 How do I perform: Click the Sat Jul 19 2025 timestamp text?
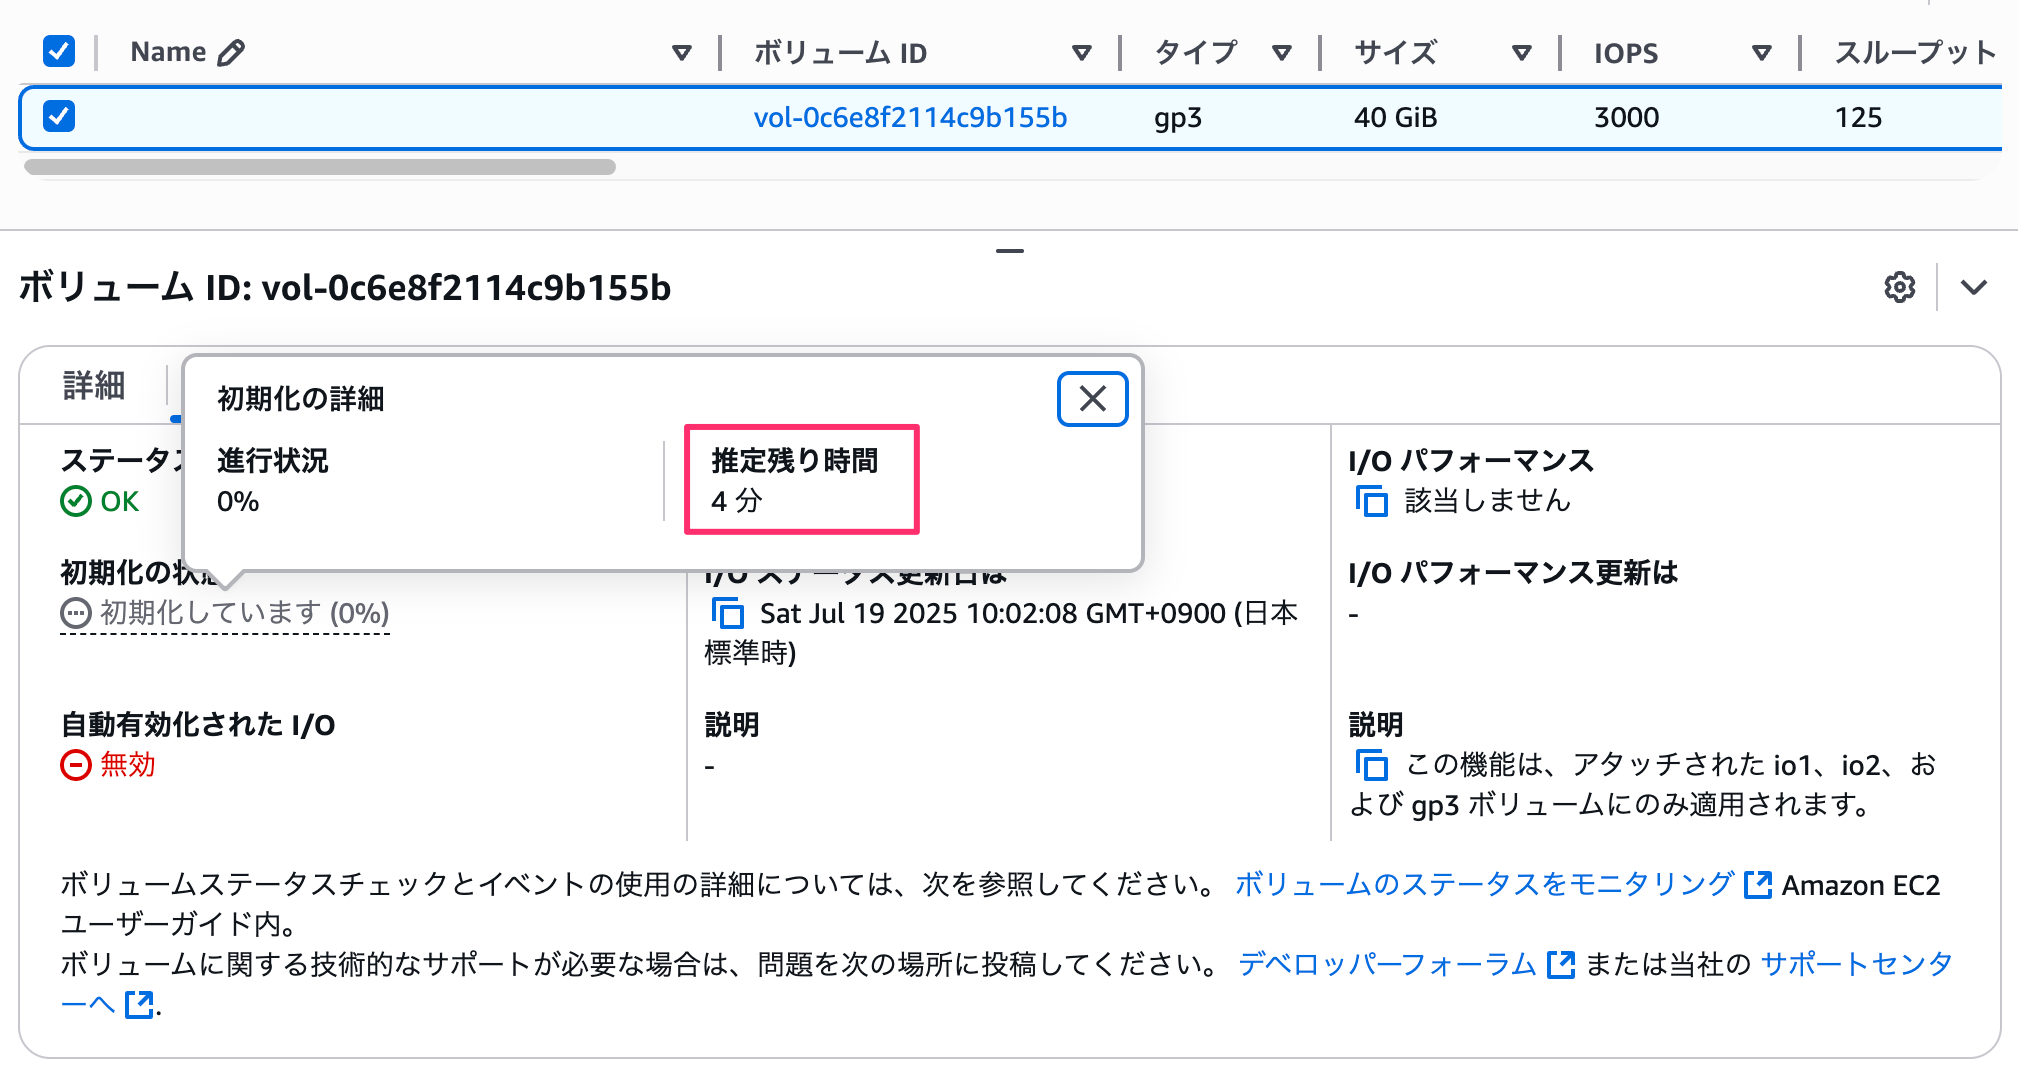pyautogui.click(x=1001, y=633)
